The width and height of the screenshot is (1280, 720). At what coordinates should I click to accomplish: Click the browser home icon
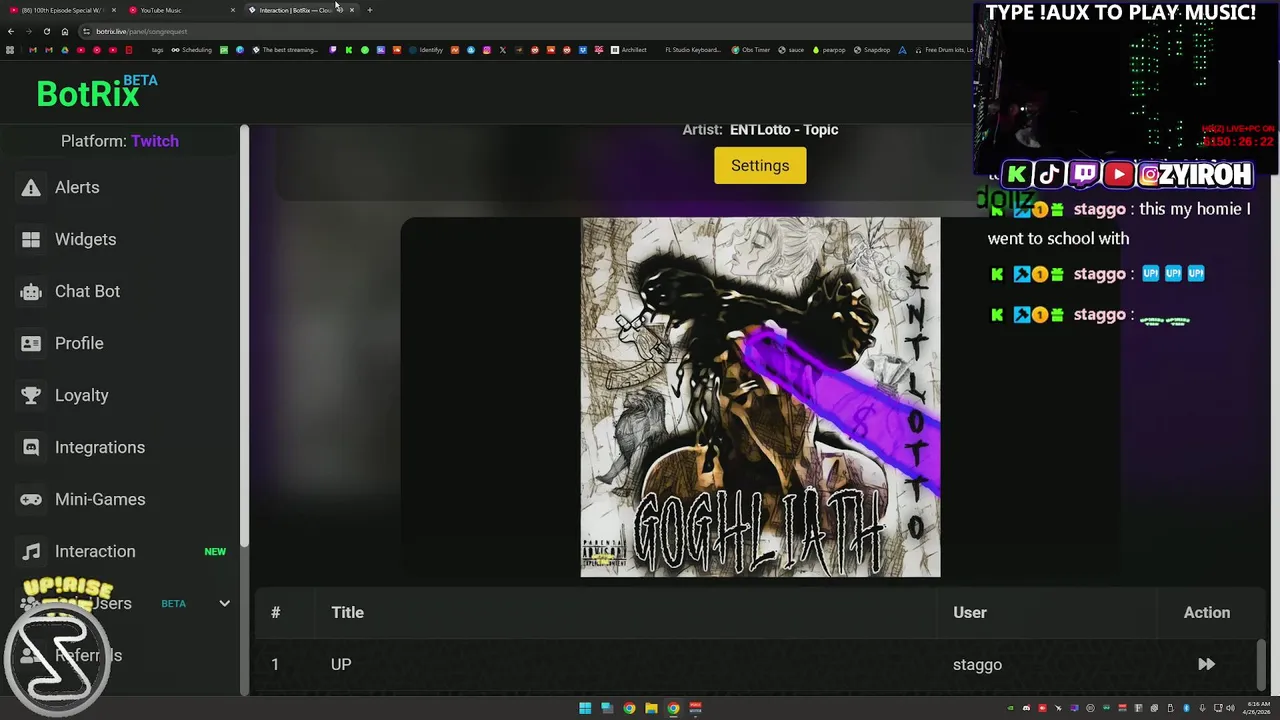coord(65,31)
